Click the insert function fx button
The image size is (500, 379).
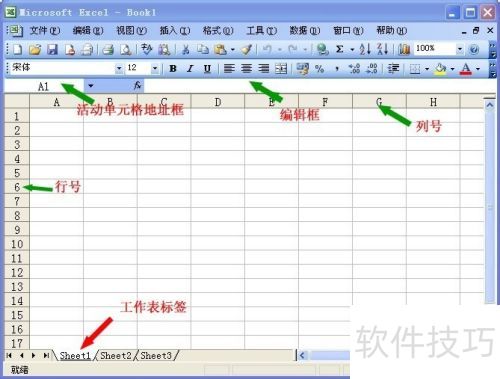click(137, 86)
